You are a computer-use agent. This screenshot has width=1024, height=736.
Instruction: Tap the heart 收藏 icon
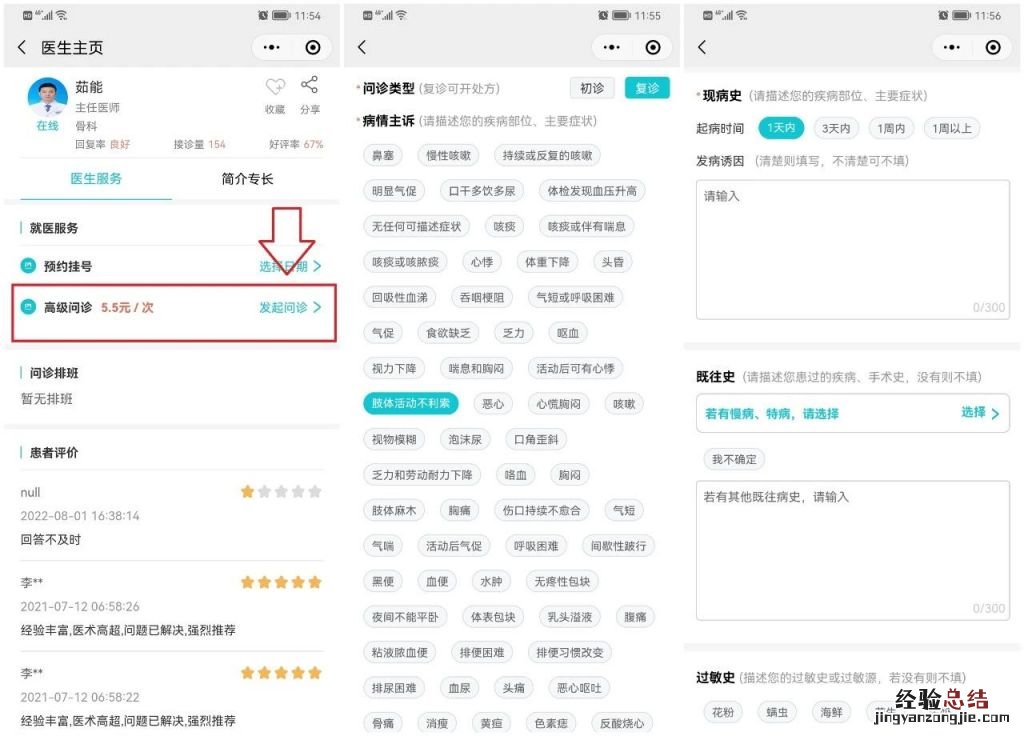(275, 86)
